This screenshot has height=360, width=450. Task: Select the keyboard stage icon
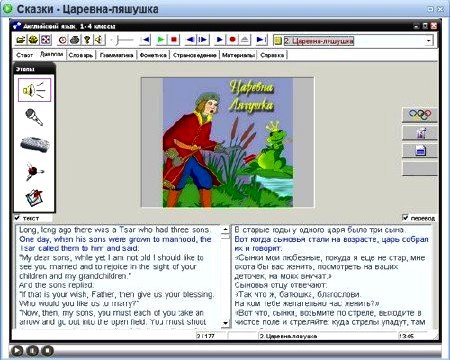point(35,144)
